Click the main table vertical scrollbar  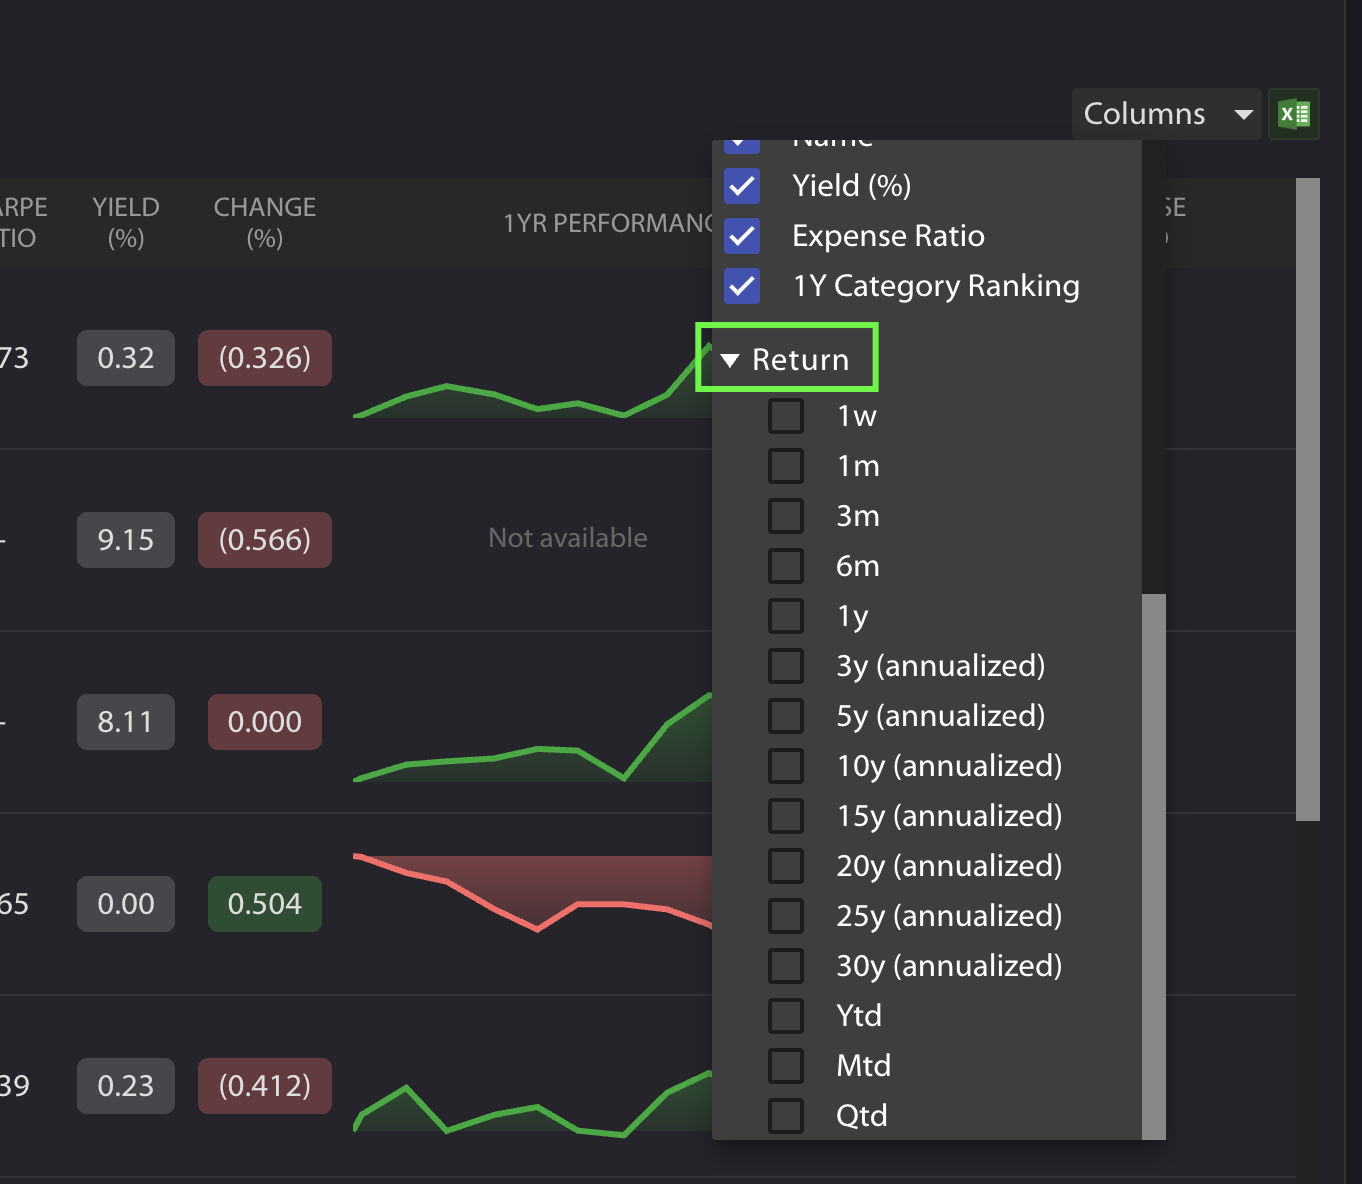coord(1308,499)
